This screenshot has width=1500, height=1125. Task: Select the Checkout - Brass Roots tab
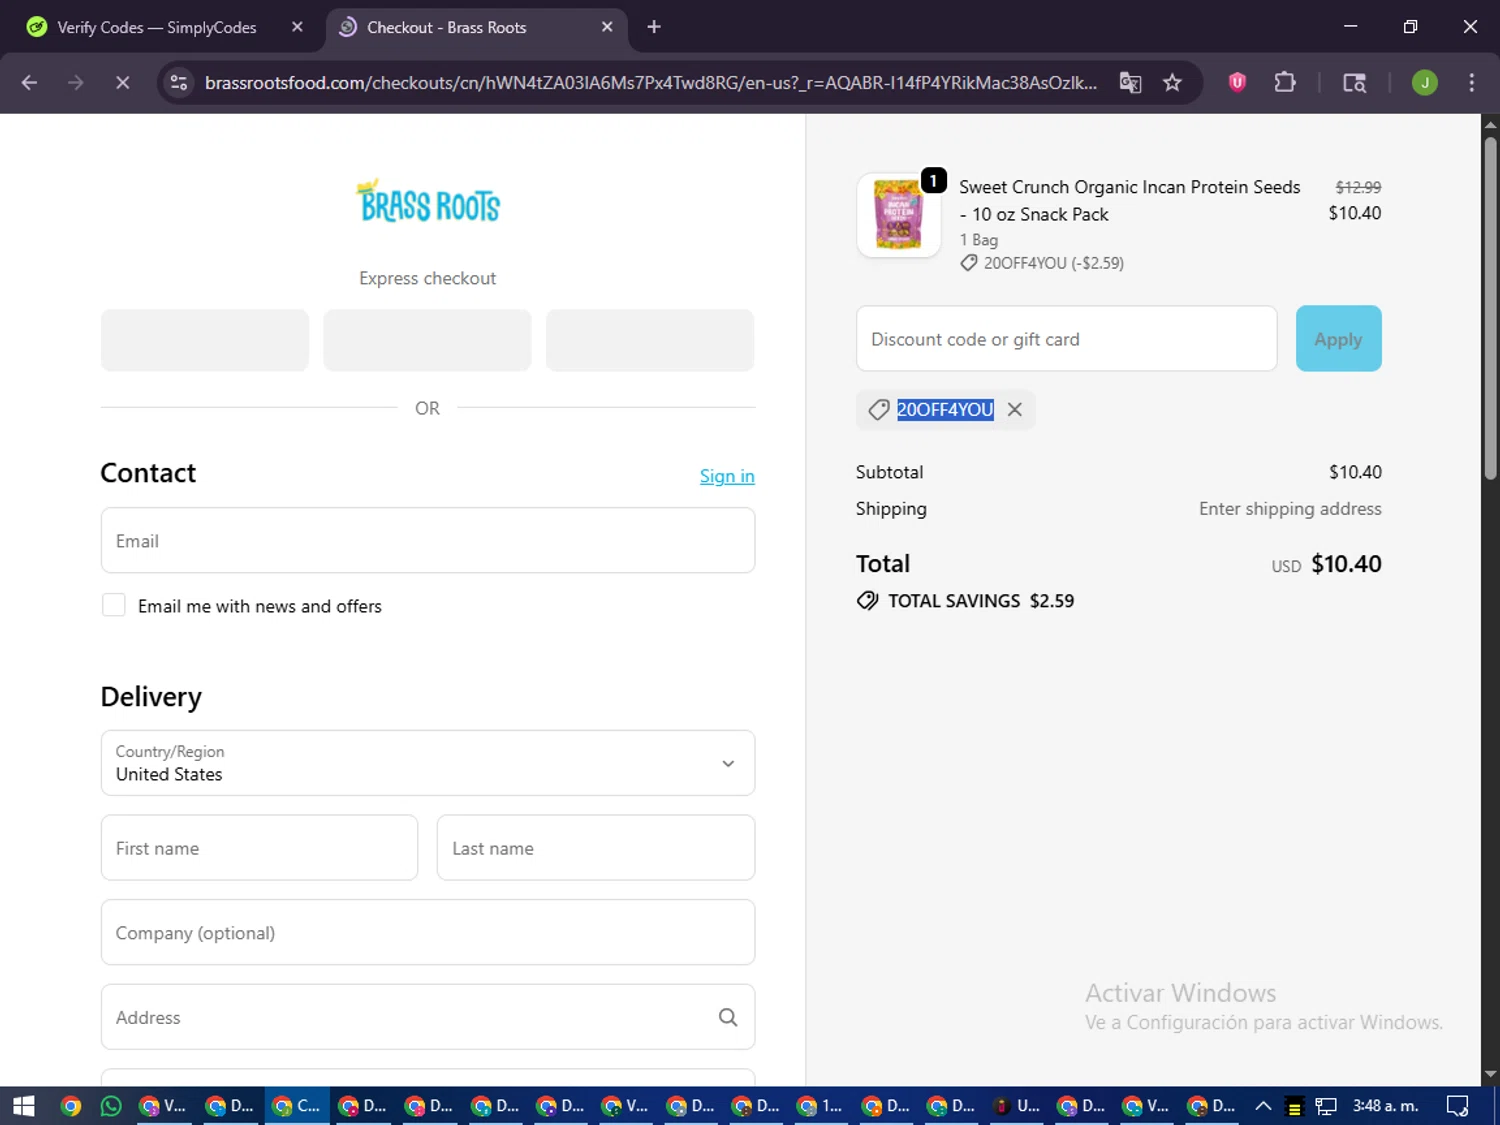pos(470,27)
